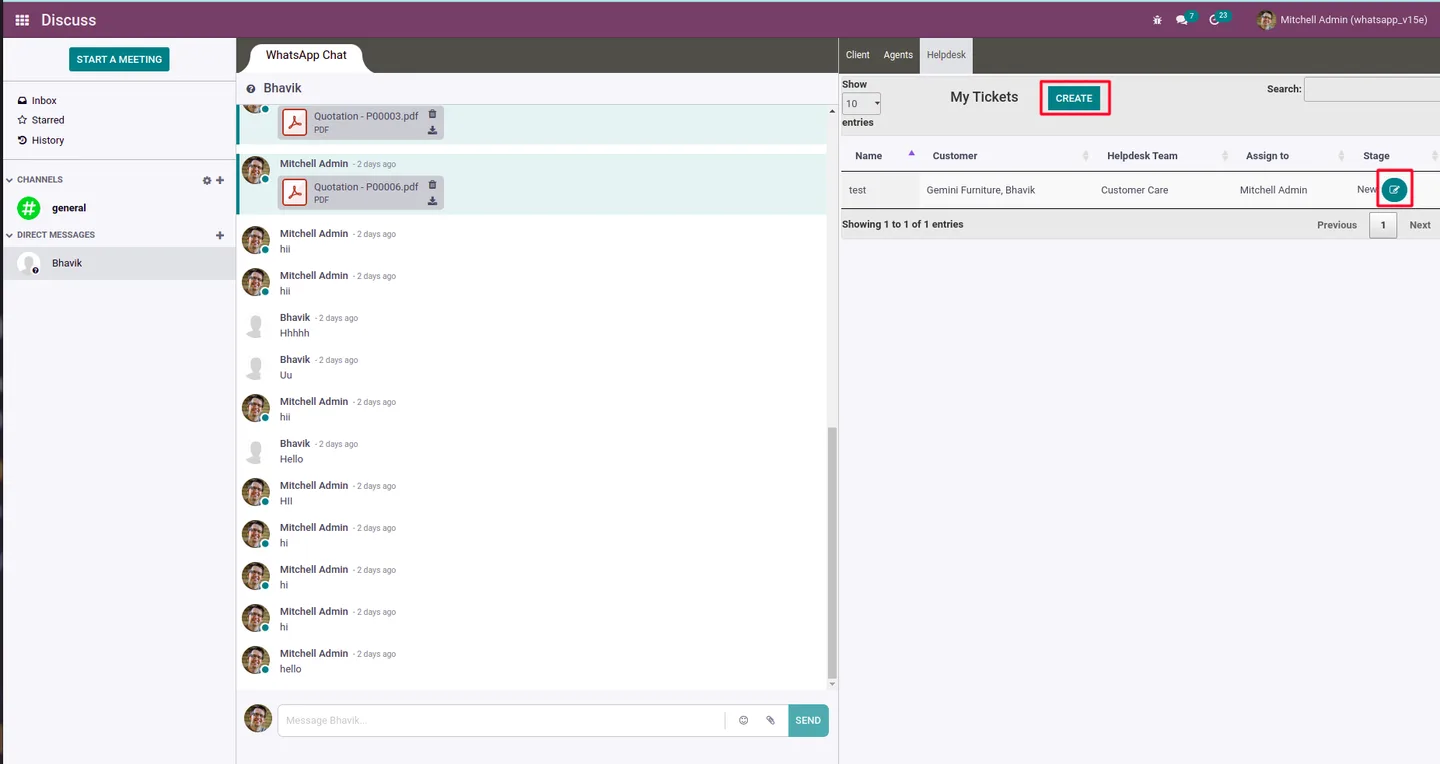This screenshot has height=764, width=1440.
Task: Open the emoji picker in the composer
Action: [743, 720]
